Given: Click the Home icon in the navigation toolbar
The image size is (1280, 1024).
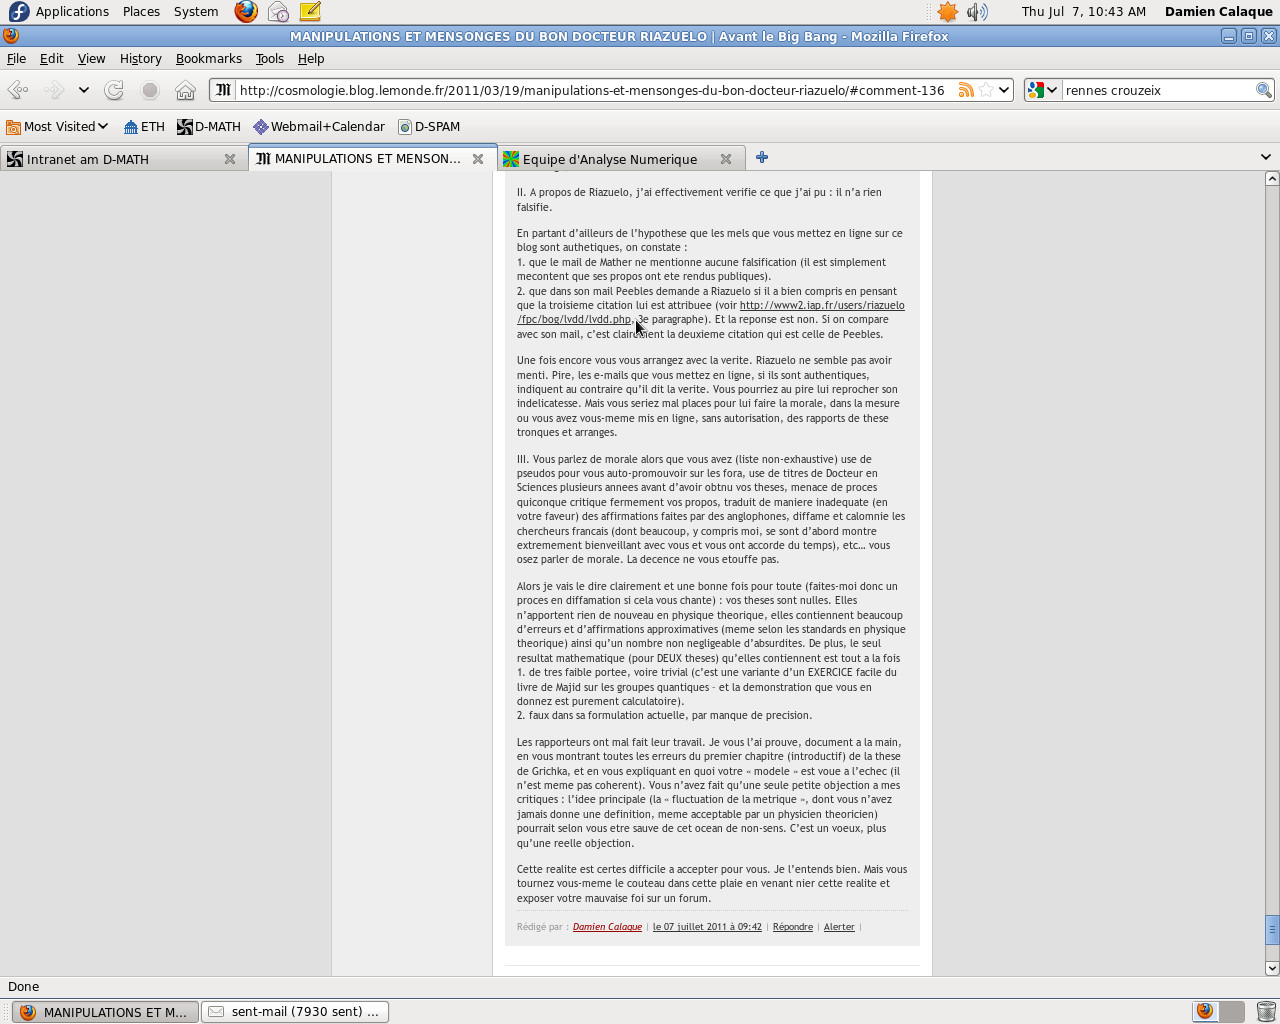Looking at the screenshot, I should tap(185, 90).
